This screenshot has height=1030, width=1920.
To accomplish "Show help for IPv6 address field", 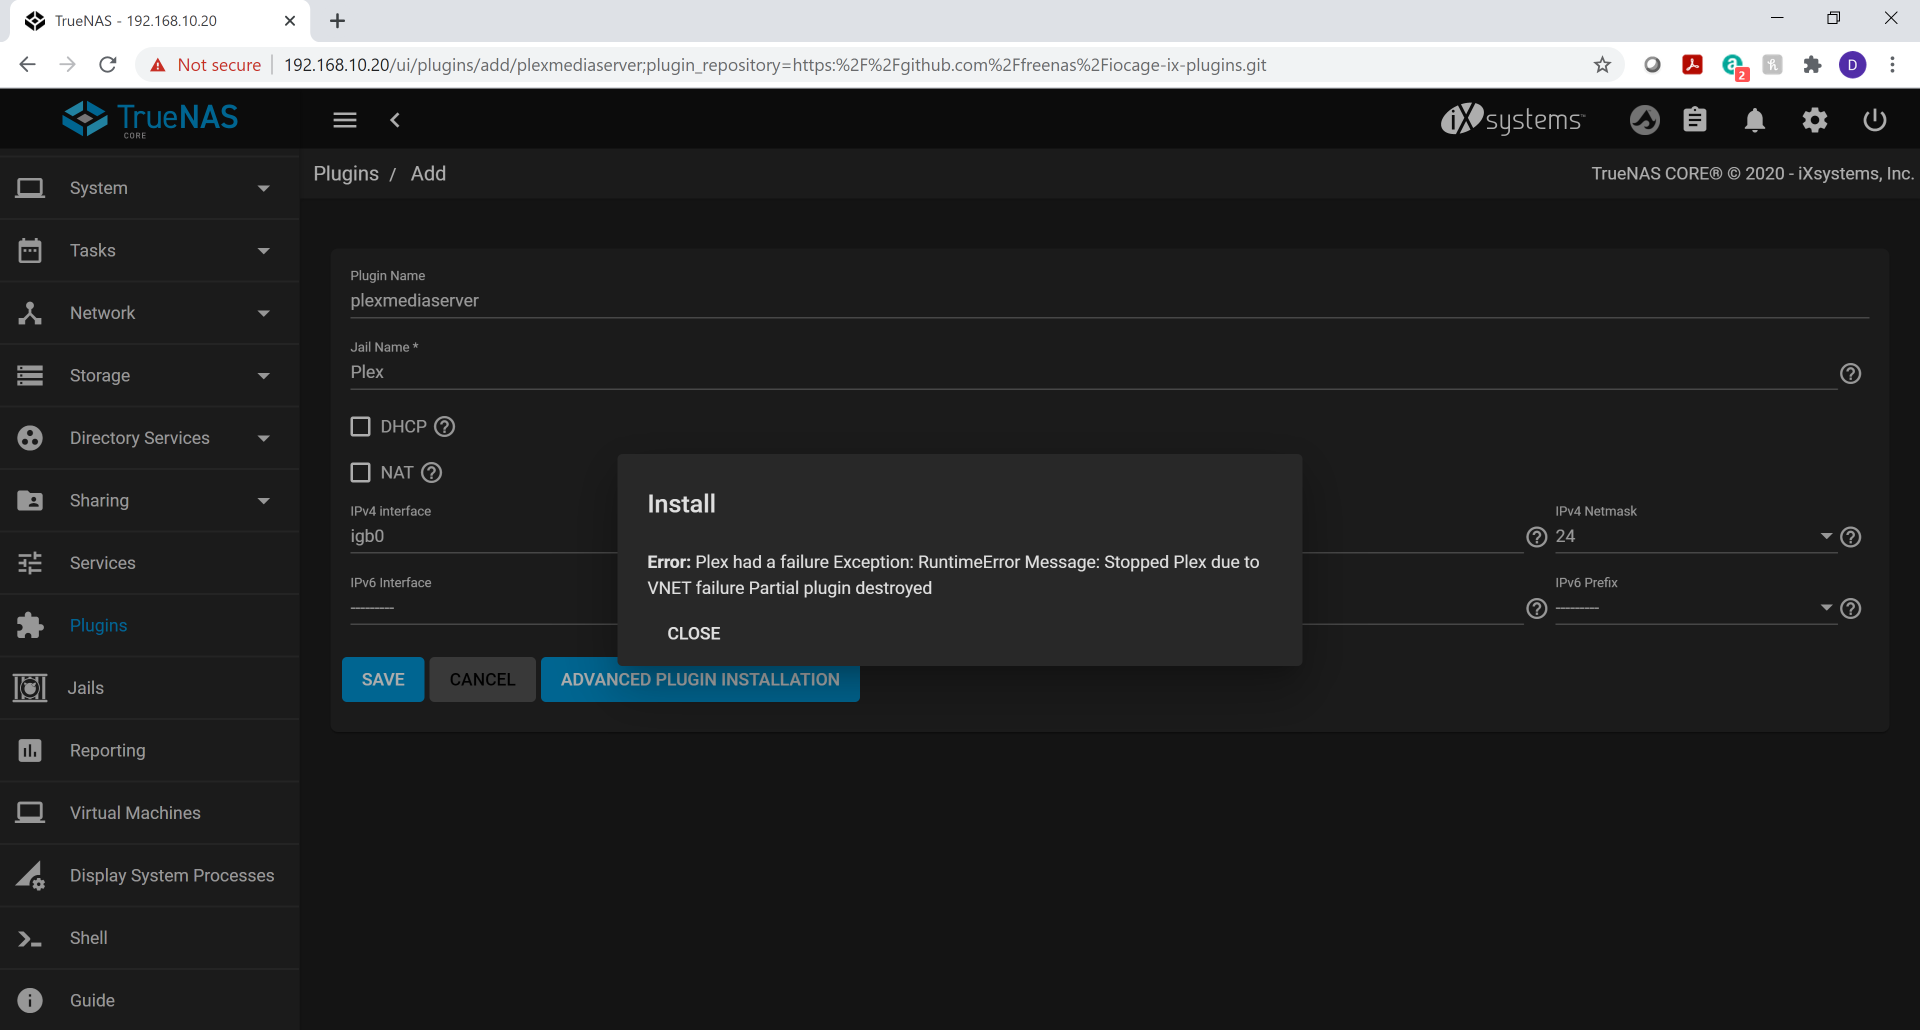I will tap(1537, 608).
